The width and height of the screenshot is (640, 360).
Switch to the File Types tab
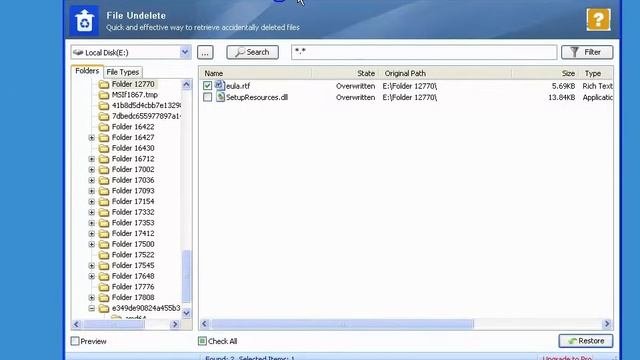[x=122, y=72]
